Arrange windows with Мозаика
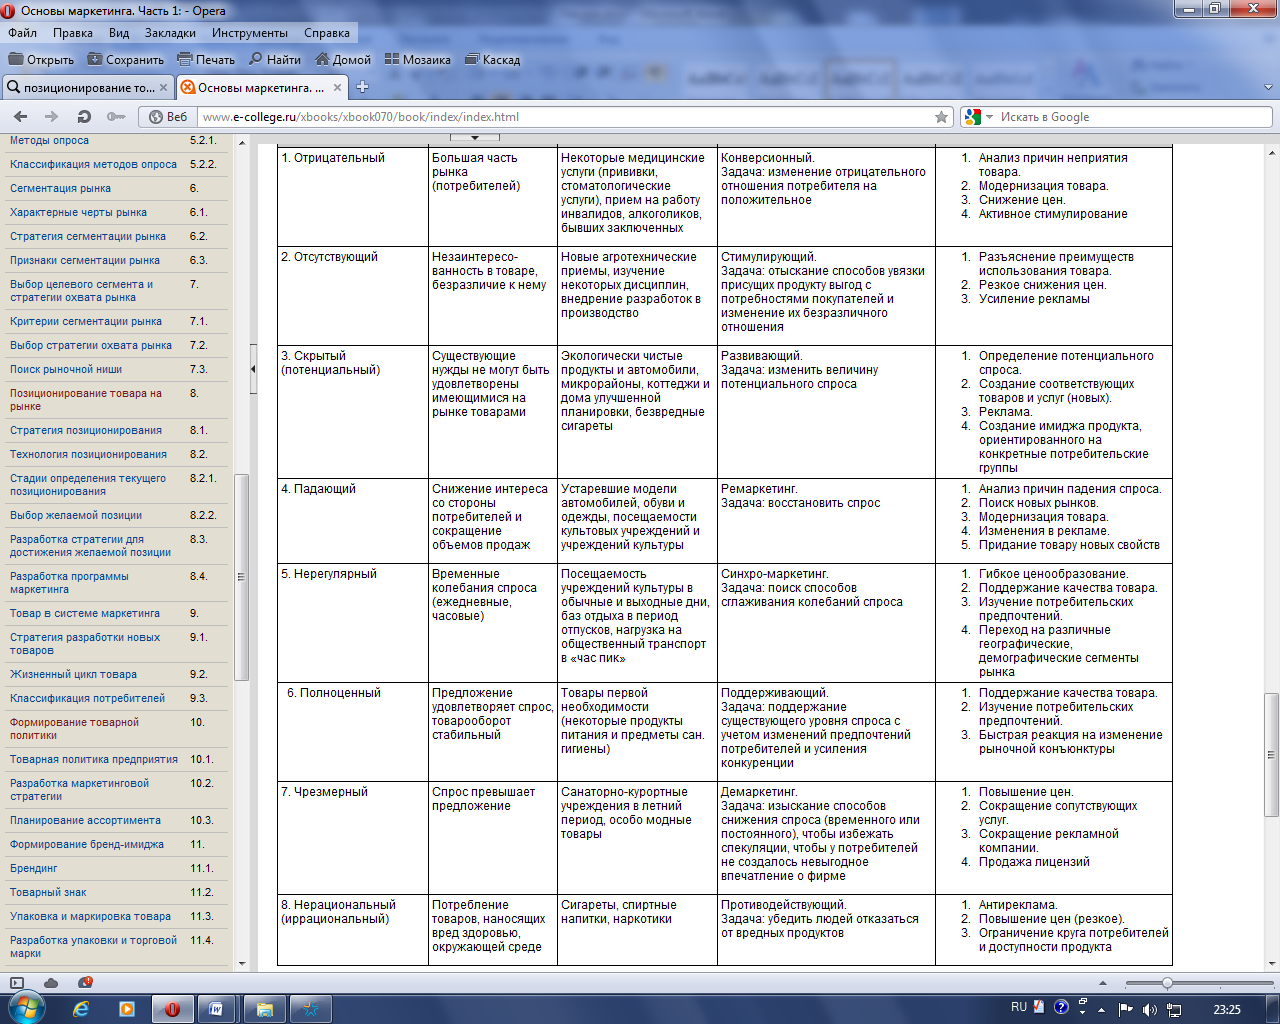Image resolution: width=1280 pixels, height=1024 pixels. click(418, 60)
